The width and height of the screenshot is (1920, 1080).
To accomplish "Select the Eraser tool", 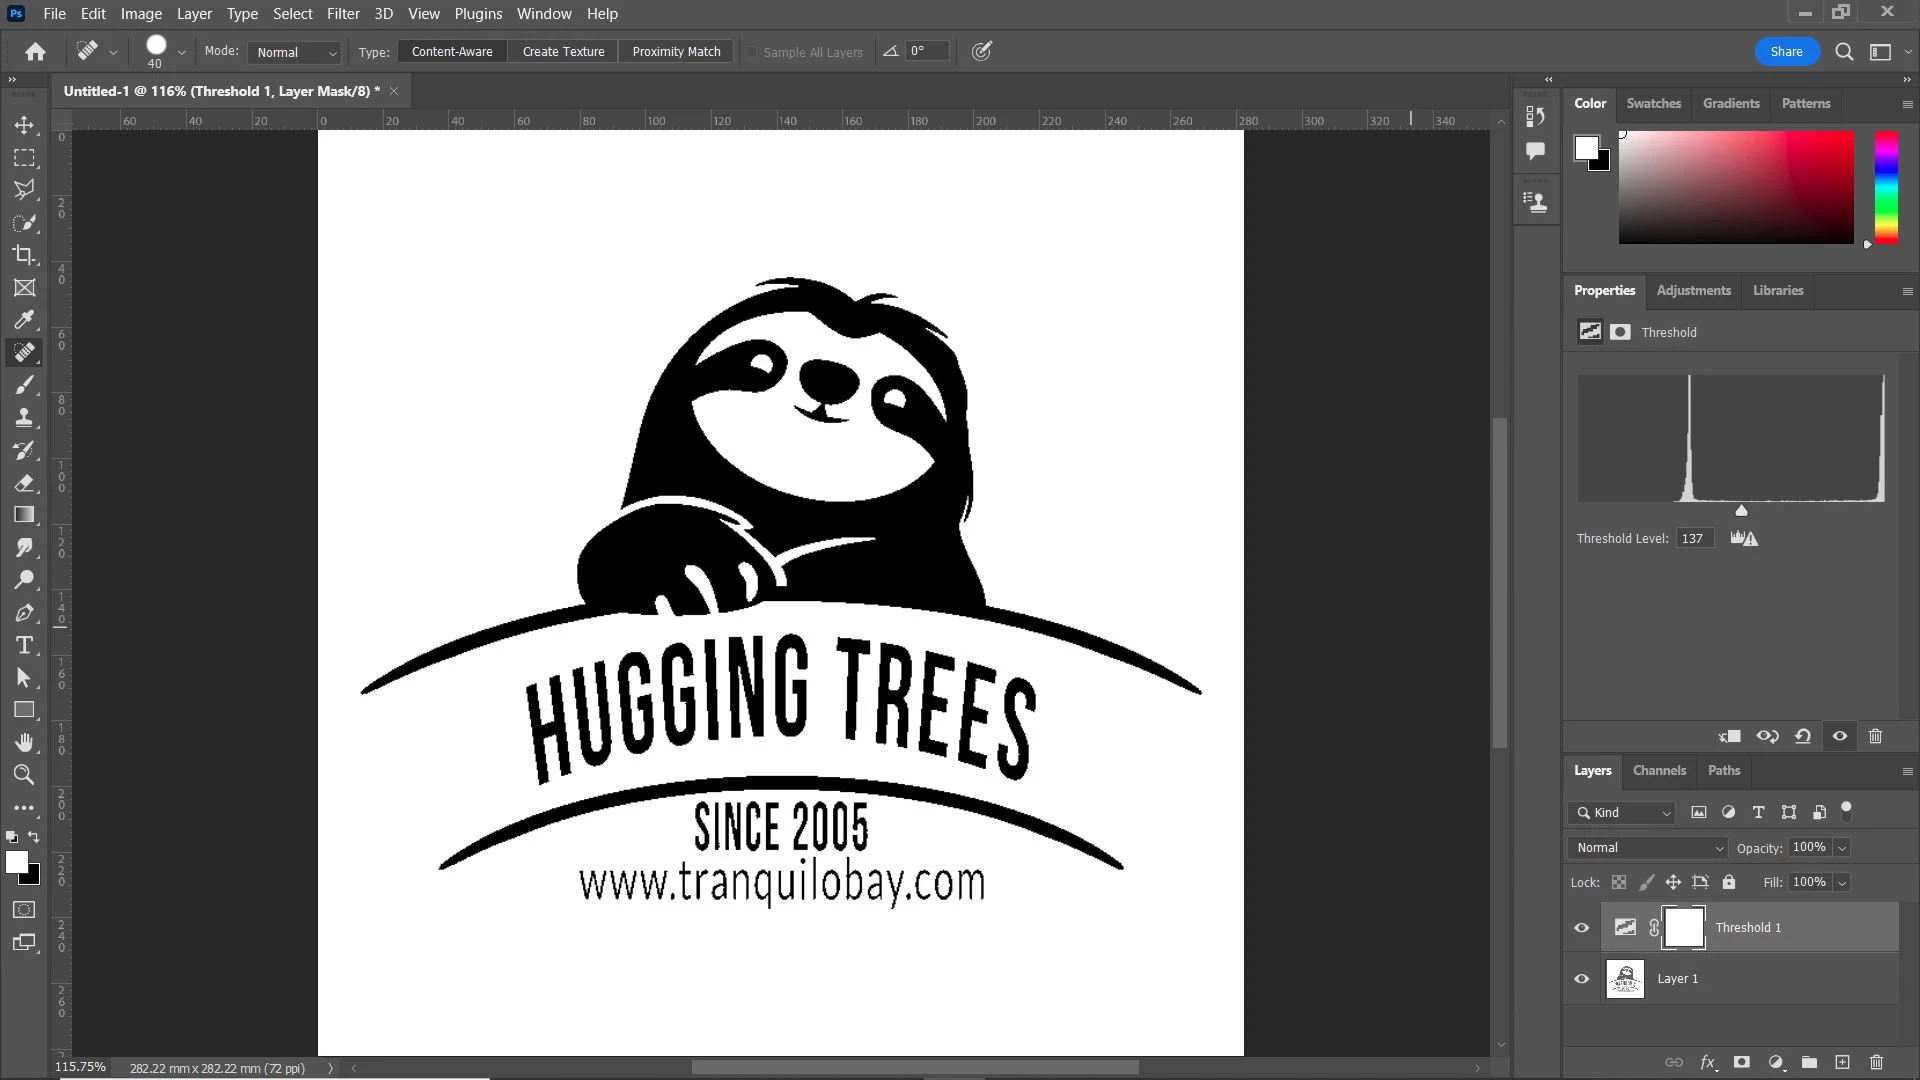I will (x=24, y=482).
